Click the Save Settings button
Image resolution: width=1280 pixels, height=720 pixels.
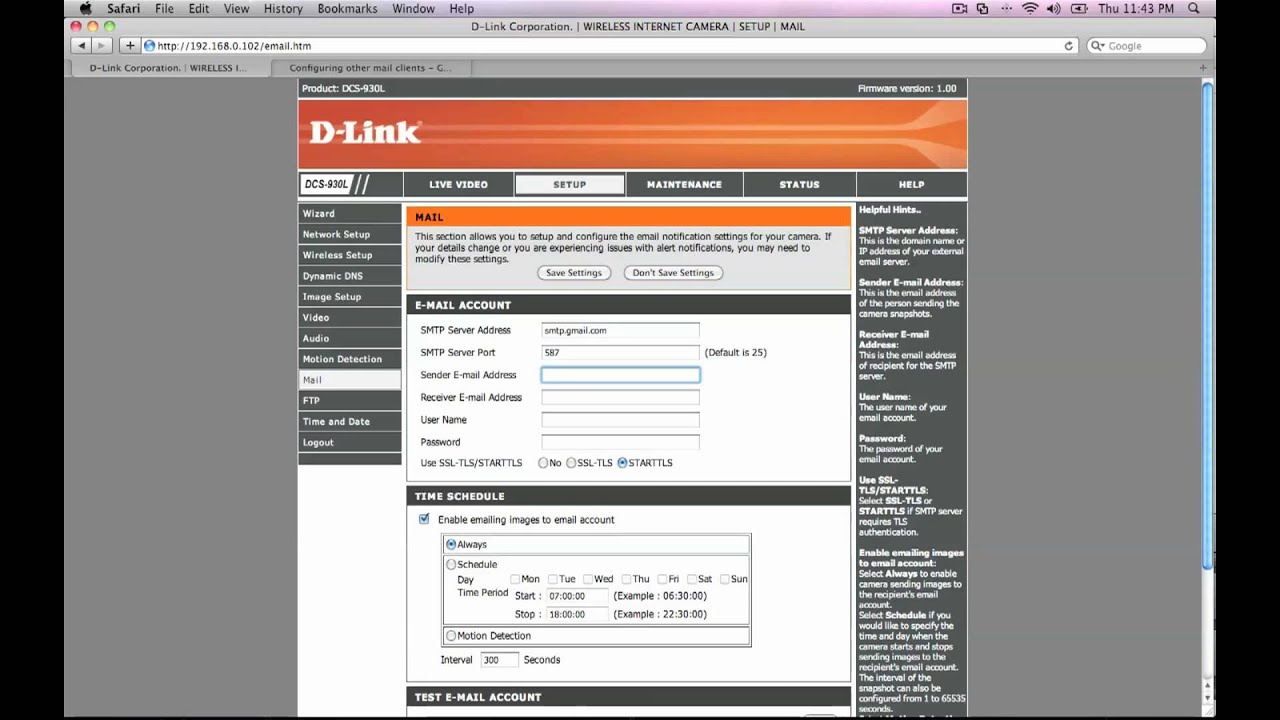pos(573,273)
